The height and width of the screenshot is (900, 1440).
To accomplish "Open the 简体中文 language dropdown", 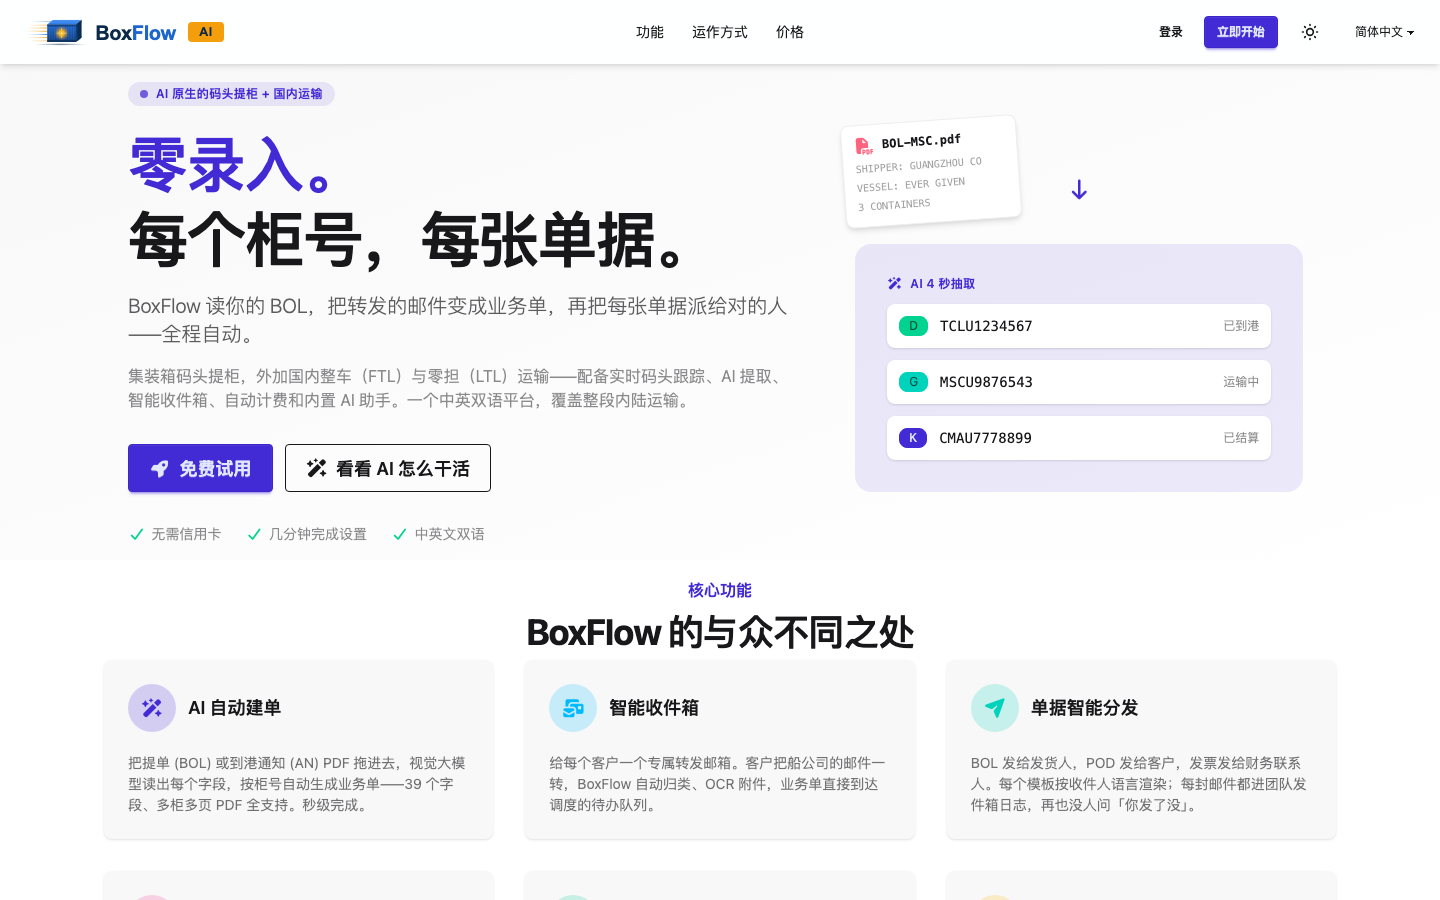I will pyautogui.click(x=1384, y=32).
